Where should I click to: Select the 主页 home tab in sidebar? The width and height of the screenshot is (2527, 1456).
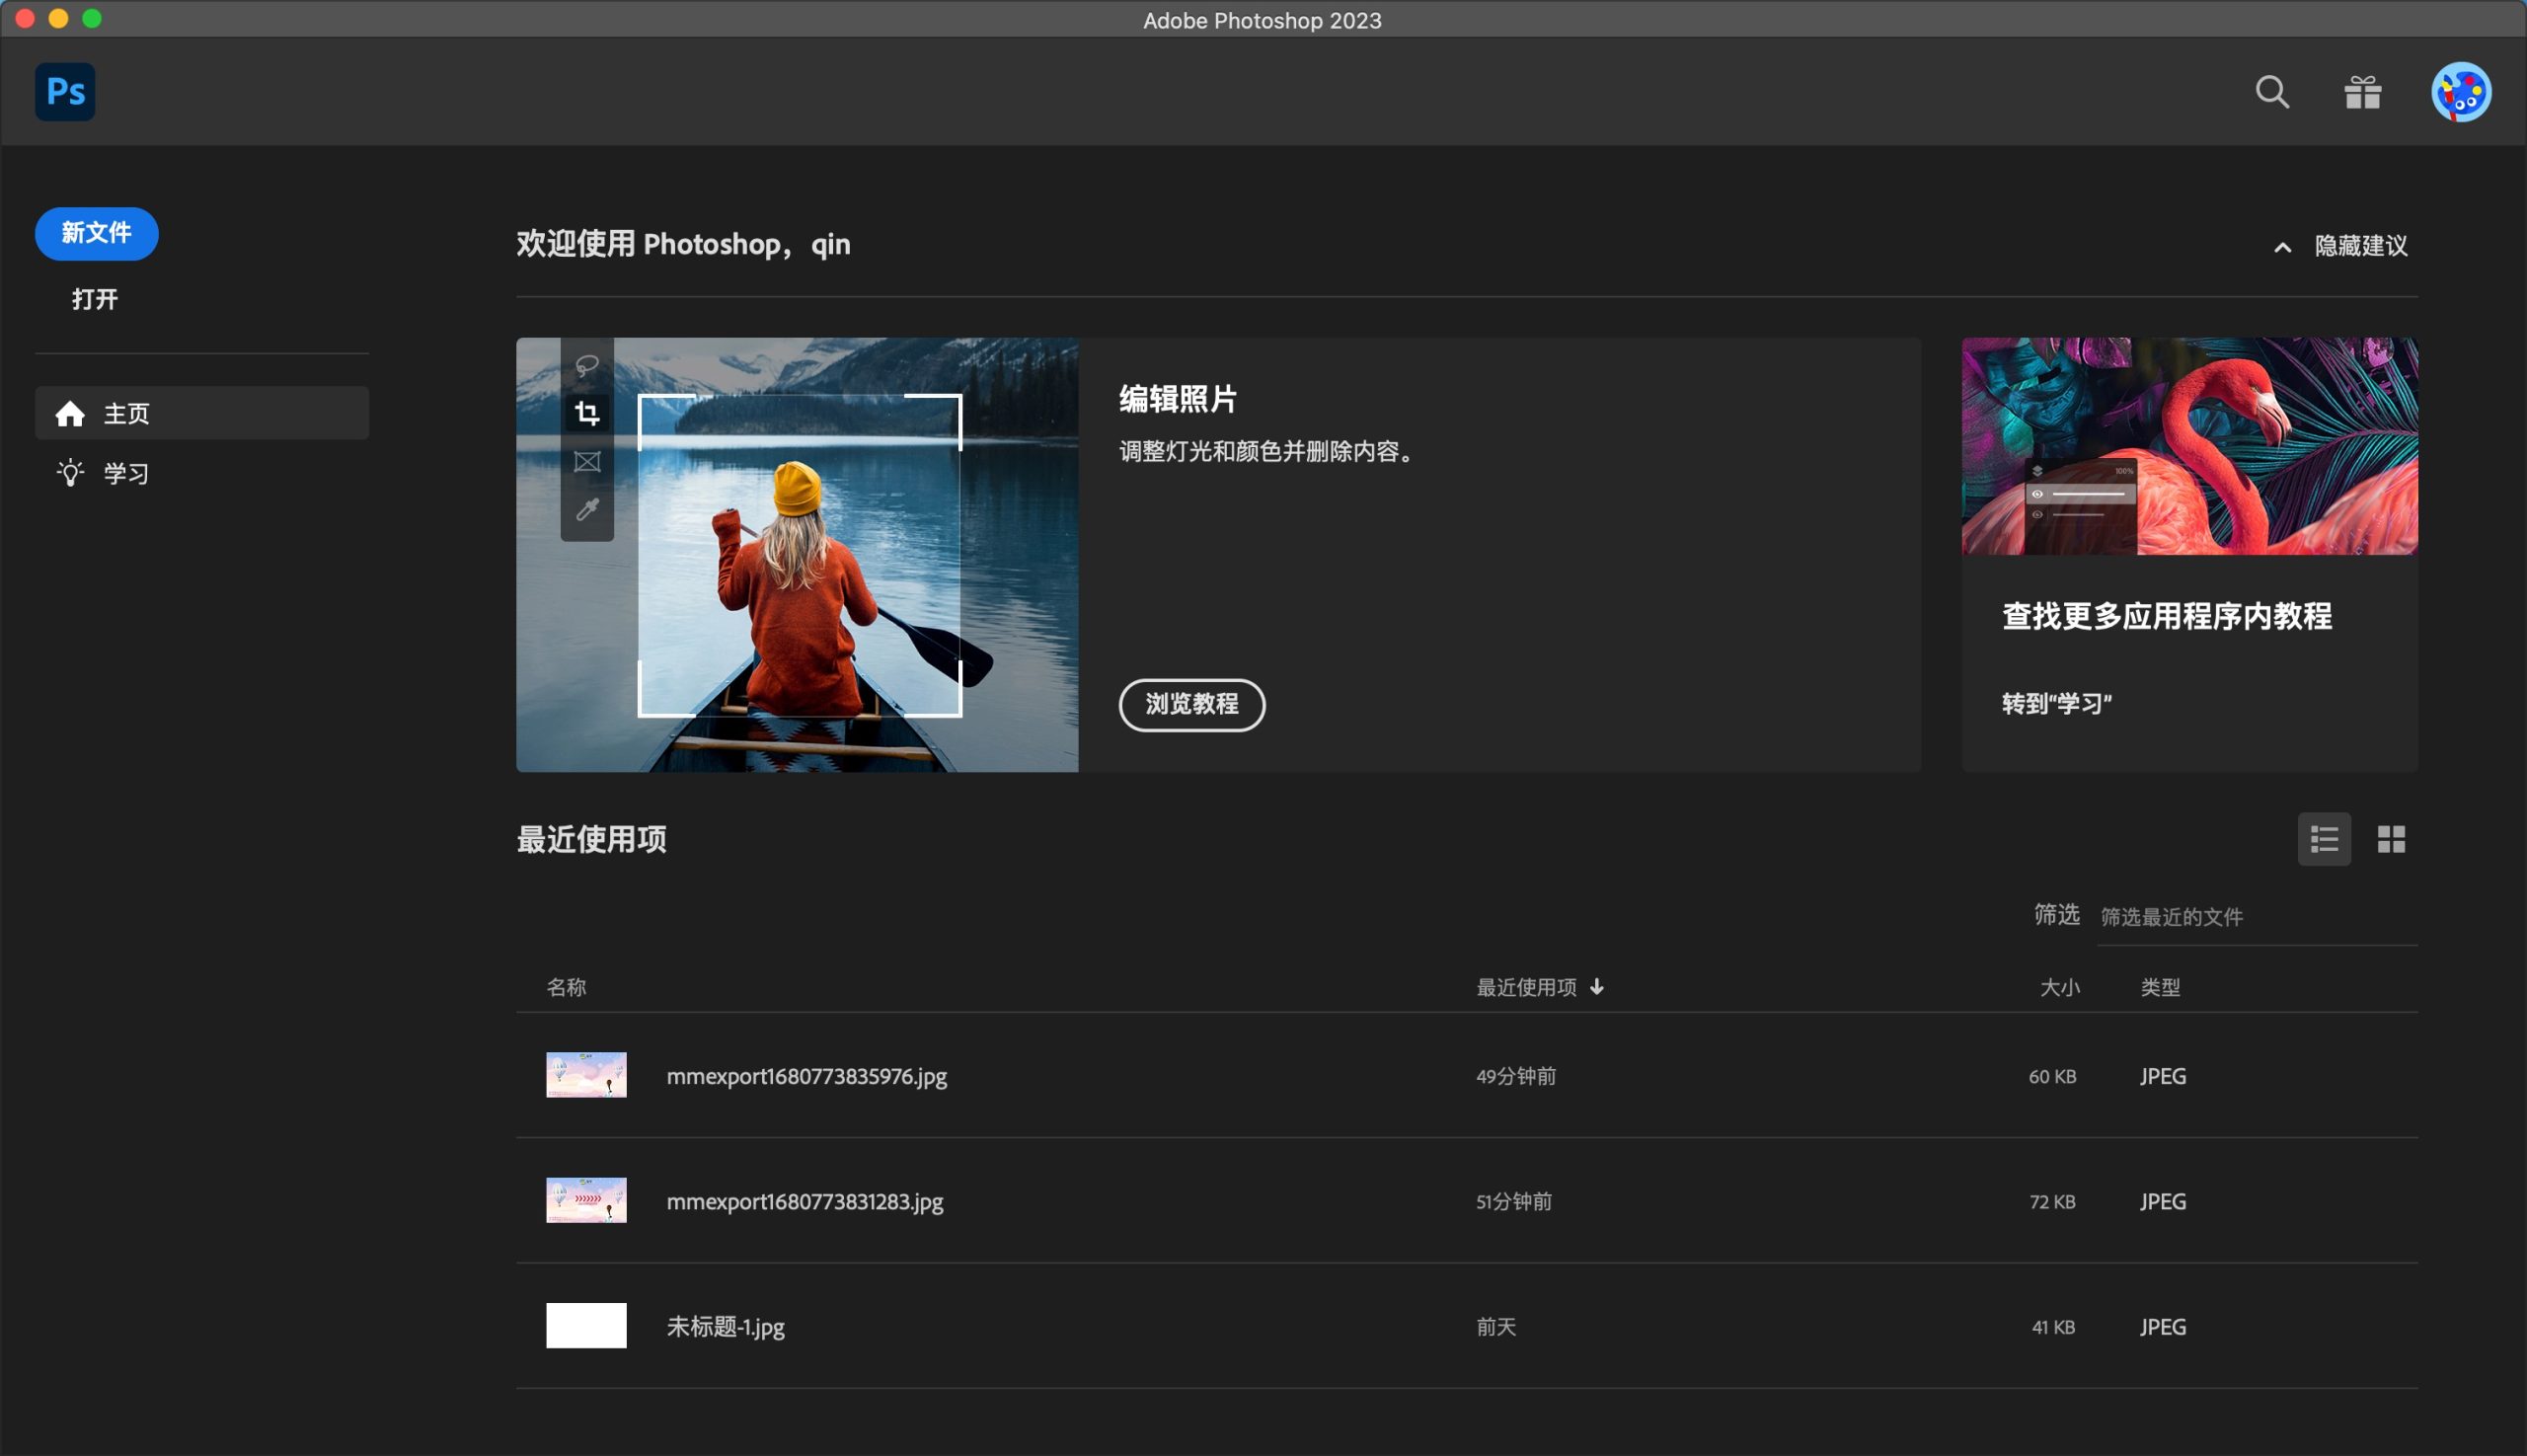click(202, 413)
